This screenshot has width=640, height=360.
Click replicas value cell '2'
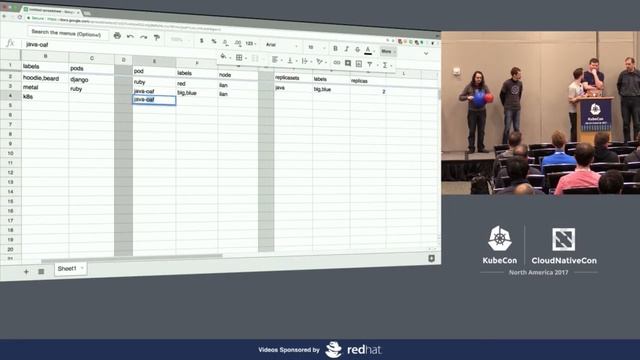[368, 91]
